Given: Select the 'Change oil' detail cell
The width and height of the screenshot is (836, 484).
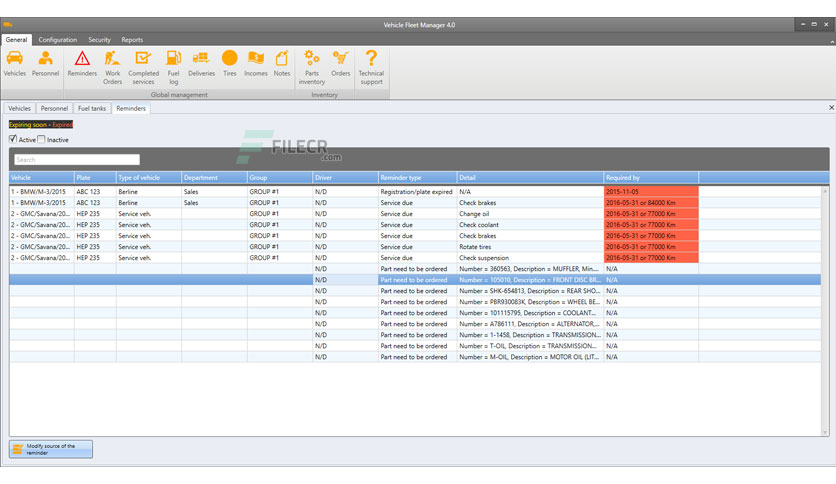Looking at the screenshot, I should [530, 214].
